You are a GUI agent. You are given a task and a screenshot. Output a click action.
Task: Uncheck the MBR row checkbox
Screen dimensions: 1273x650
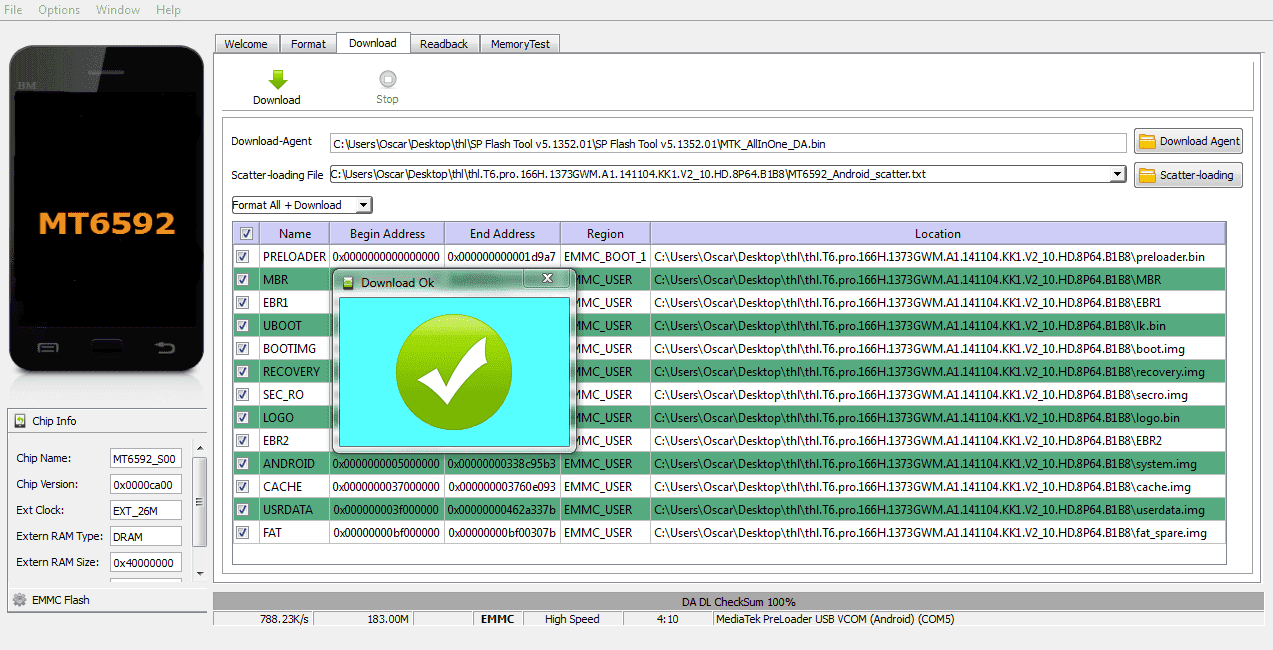[x=242, y=280]
